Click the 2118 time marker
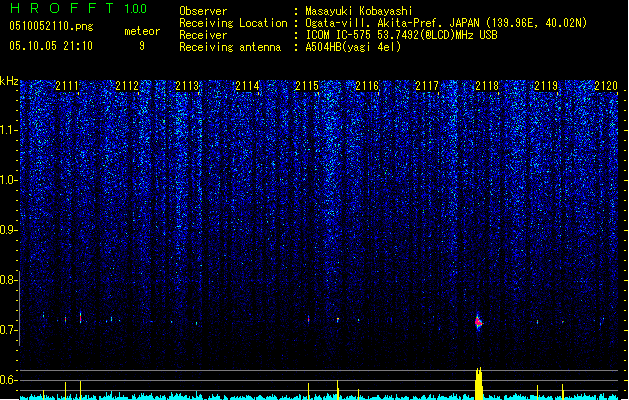The height and width of the screenshot is (400, 629). [x=487, y=86]
